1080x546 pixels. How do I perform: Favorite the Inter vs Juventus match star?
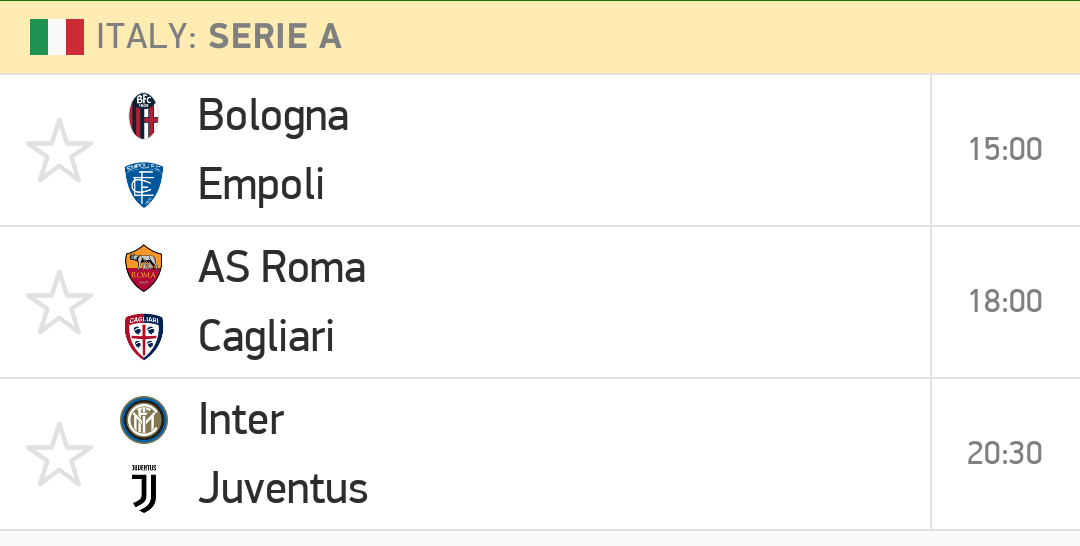tap(59, 454)
